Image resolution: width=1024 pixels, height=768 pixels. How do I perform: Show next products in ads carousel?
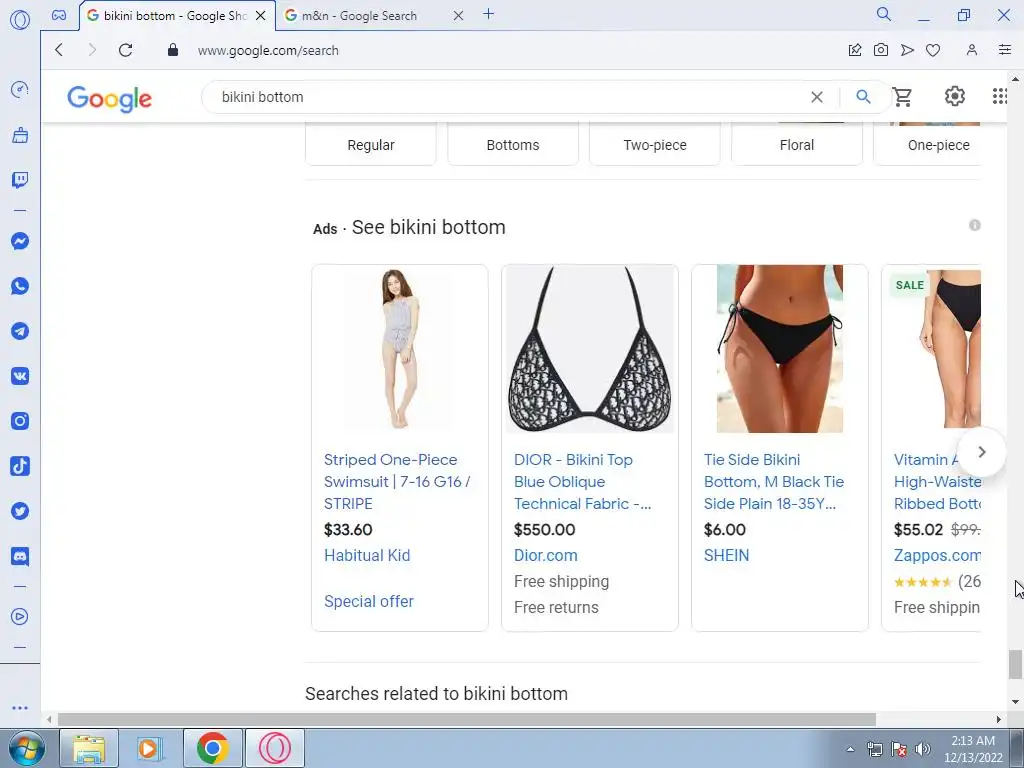(x=982, y=452)
